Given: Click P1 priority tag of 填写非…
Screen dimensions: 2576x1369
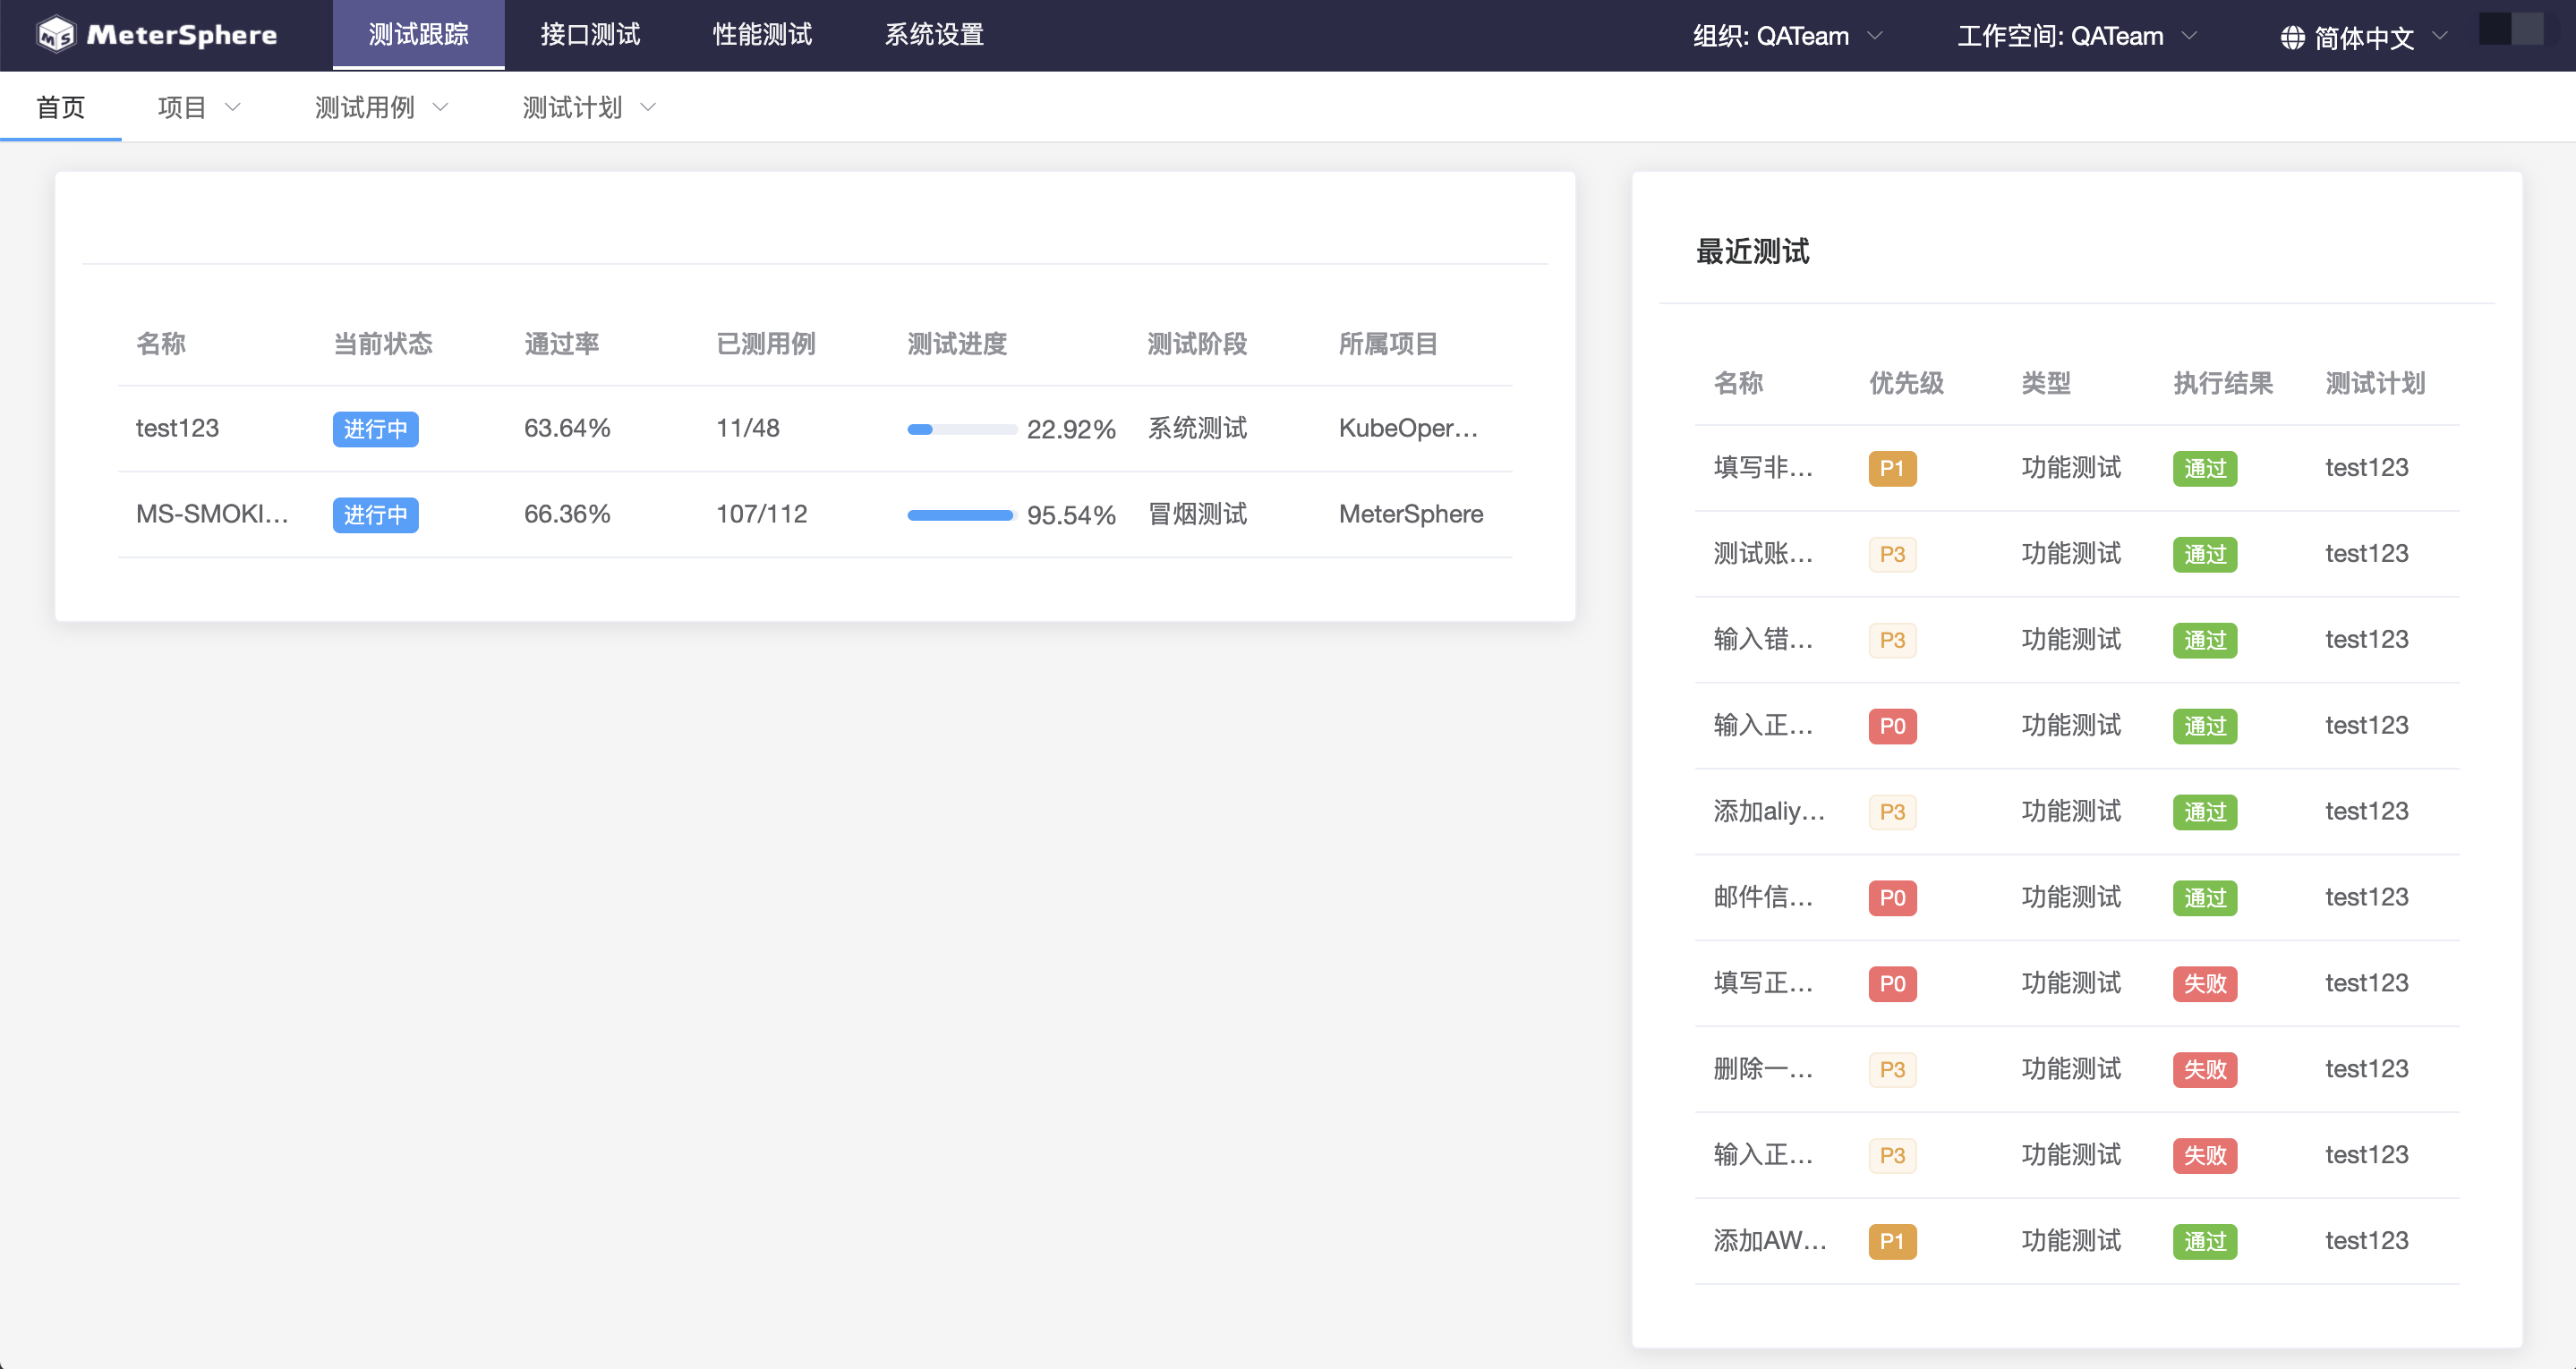Looking at the screenshot, I should coord(1892,469).
